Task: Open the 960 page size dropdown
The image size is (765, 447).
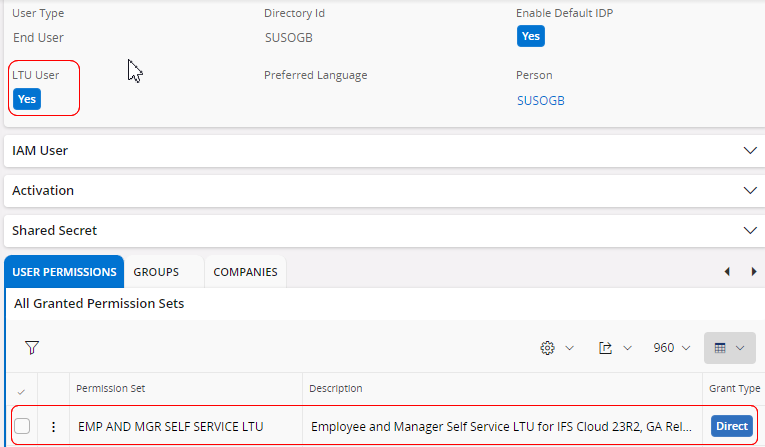Action: pyautogui.click(x=671, y=348)
